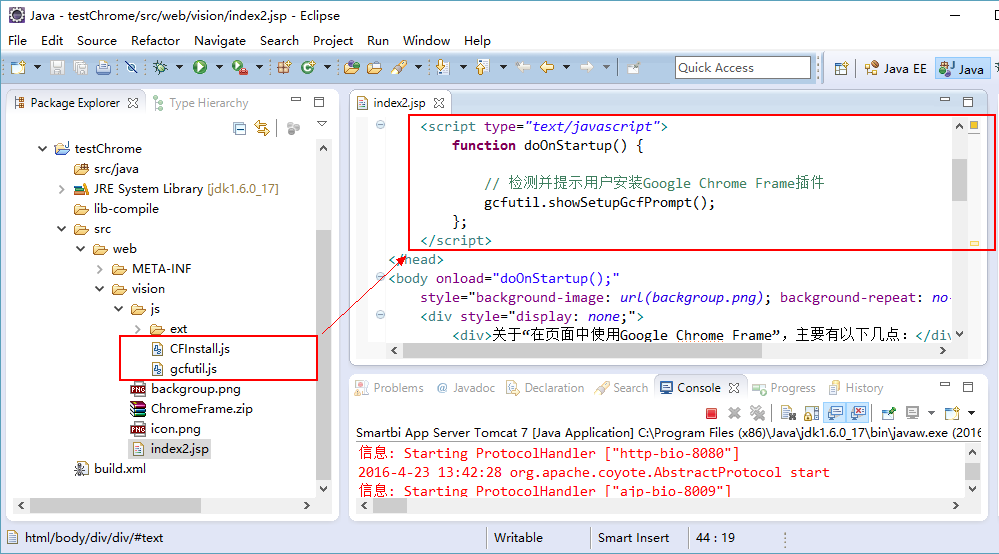Collapse the testChrome project node
Viewport: 999px width, 554px height.
tap(43, 148)
